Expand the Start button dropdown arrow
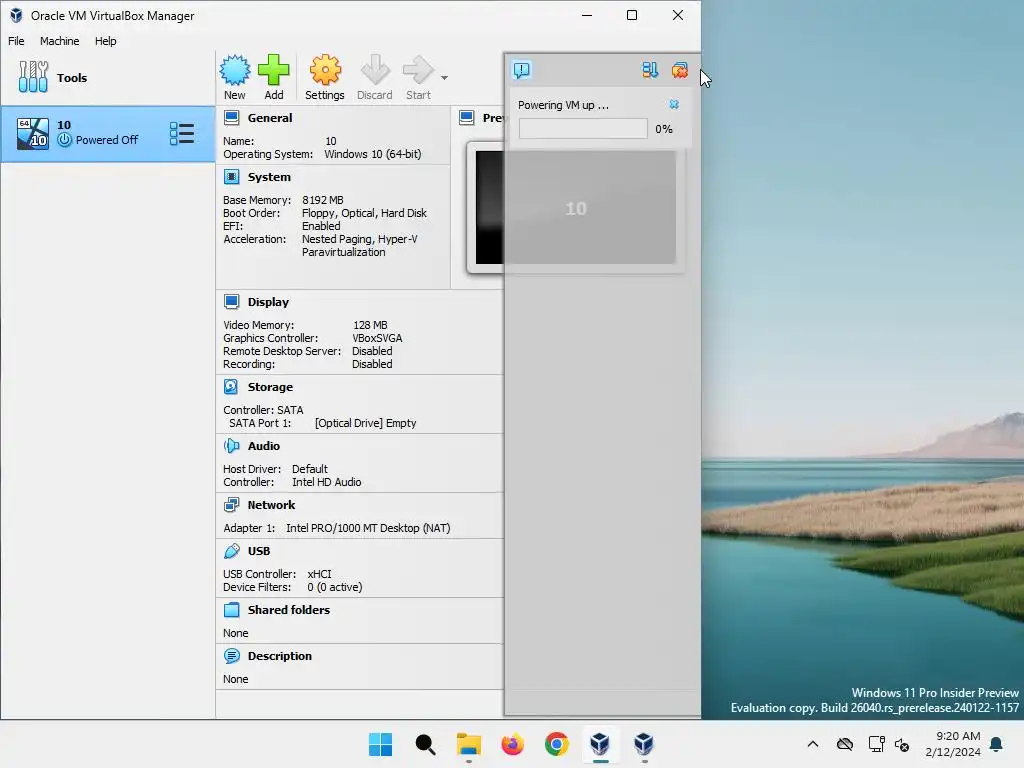This screenshot has width=1024, height=768. 444,78
